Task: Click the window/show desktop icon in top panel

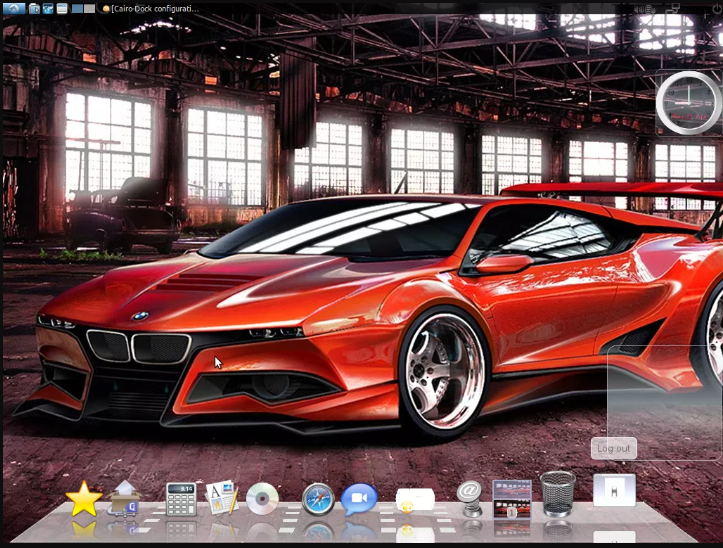Action: (x=62, y=8)
